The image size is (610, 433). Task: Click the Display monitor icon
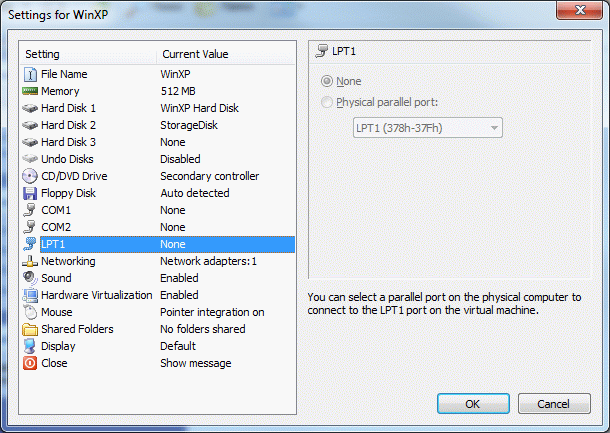coord(30,346)
